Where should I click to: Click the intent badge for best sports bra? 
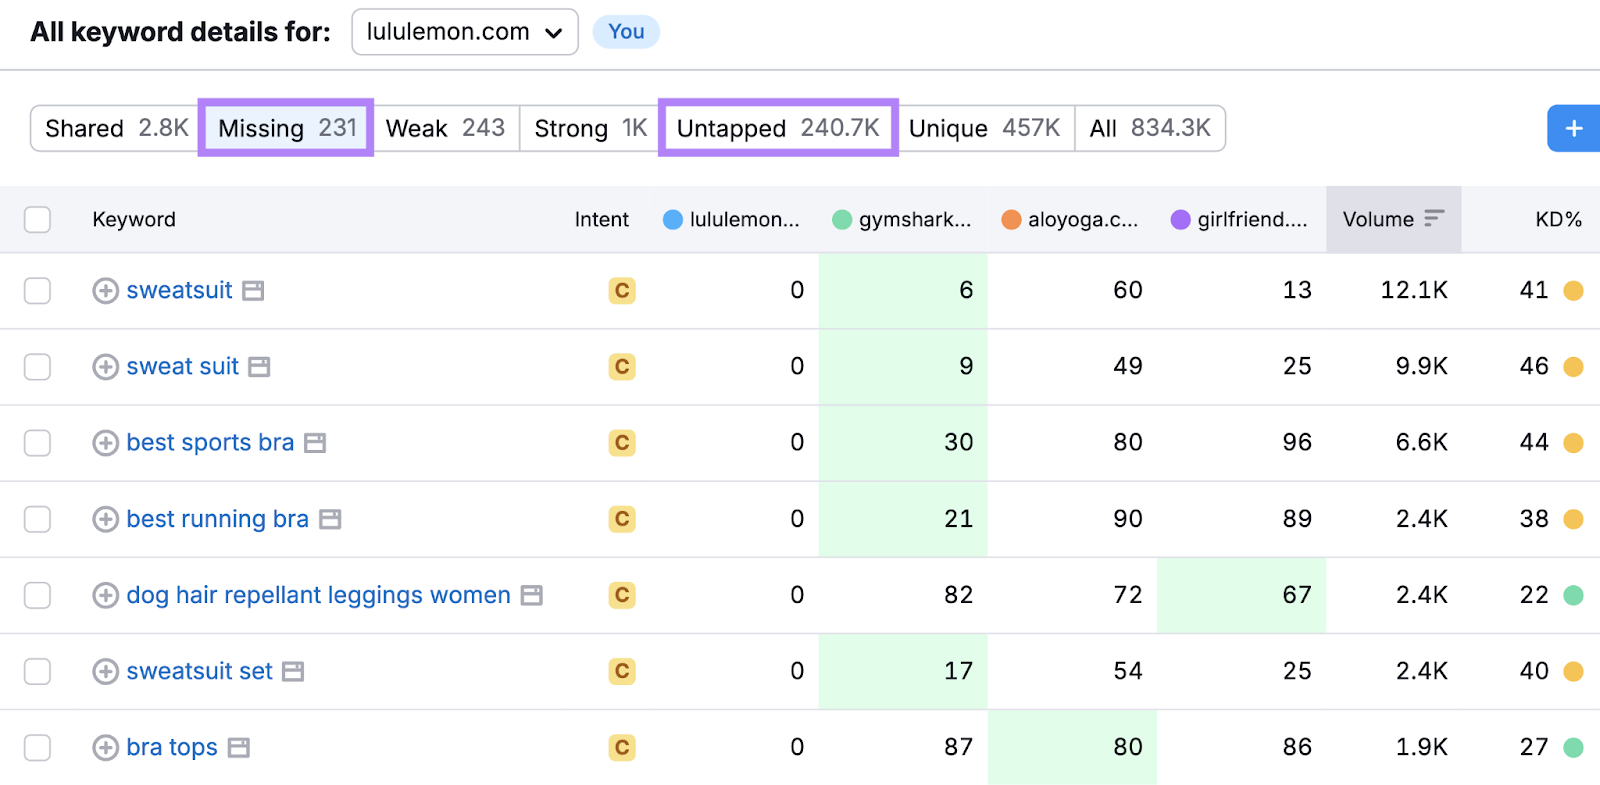[622, 443]
